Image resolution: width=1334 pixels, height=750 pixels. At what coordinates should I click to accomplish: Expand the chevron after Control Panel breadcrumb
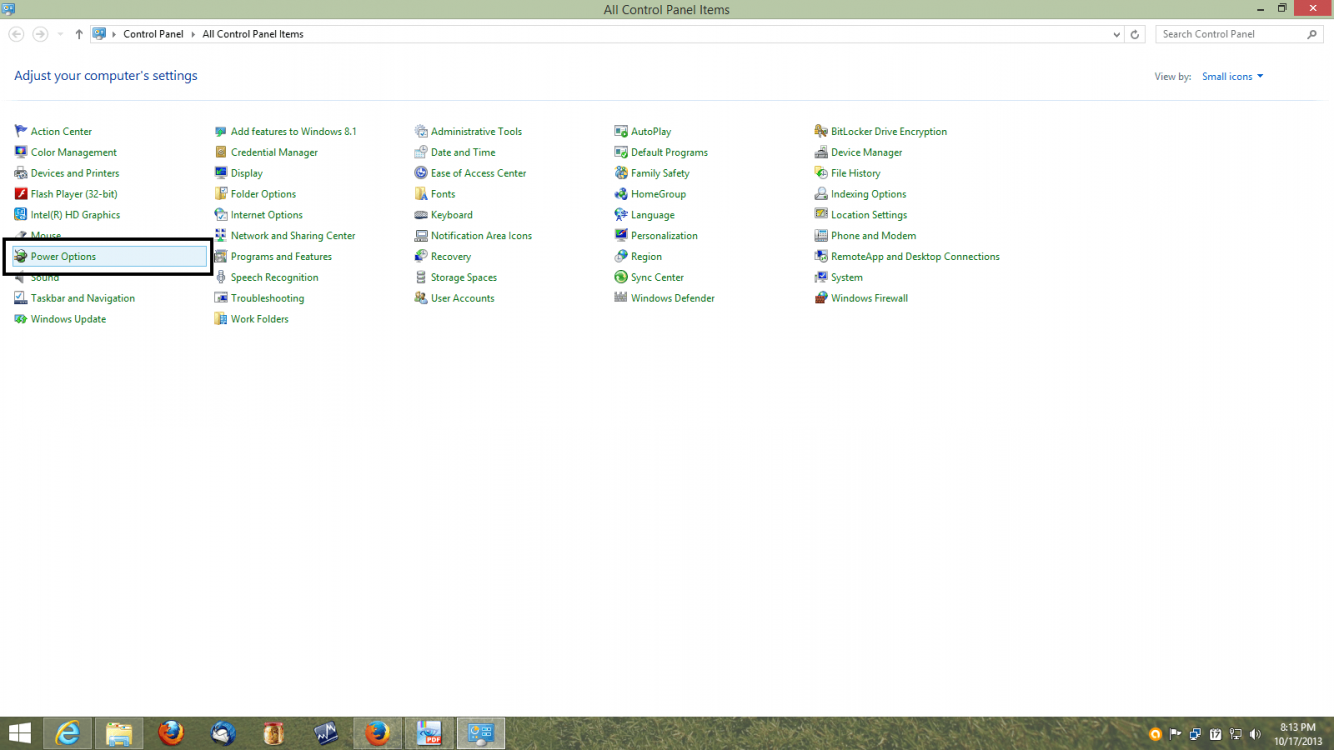[x=194, y=34]
